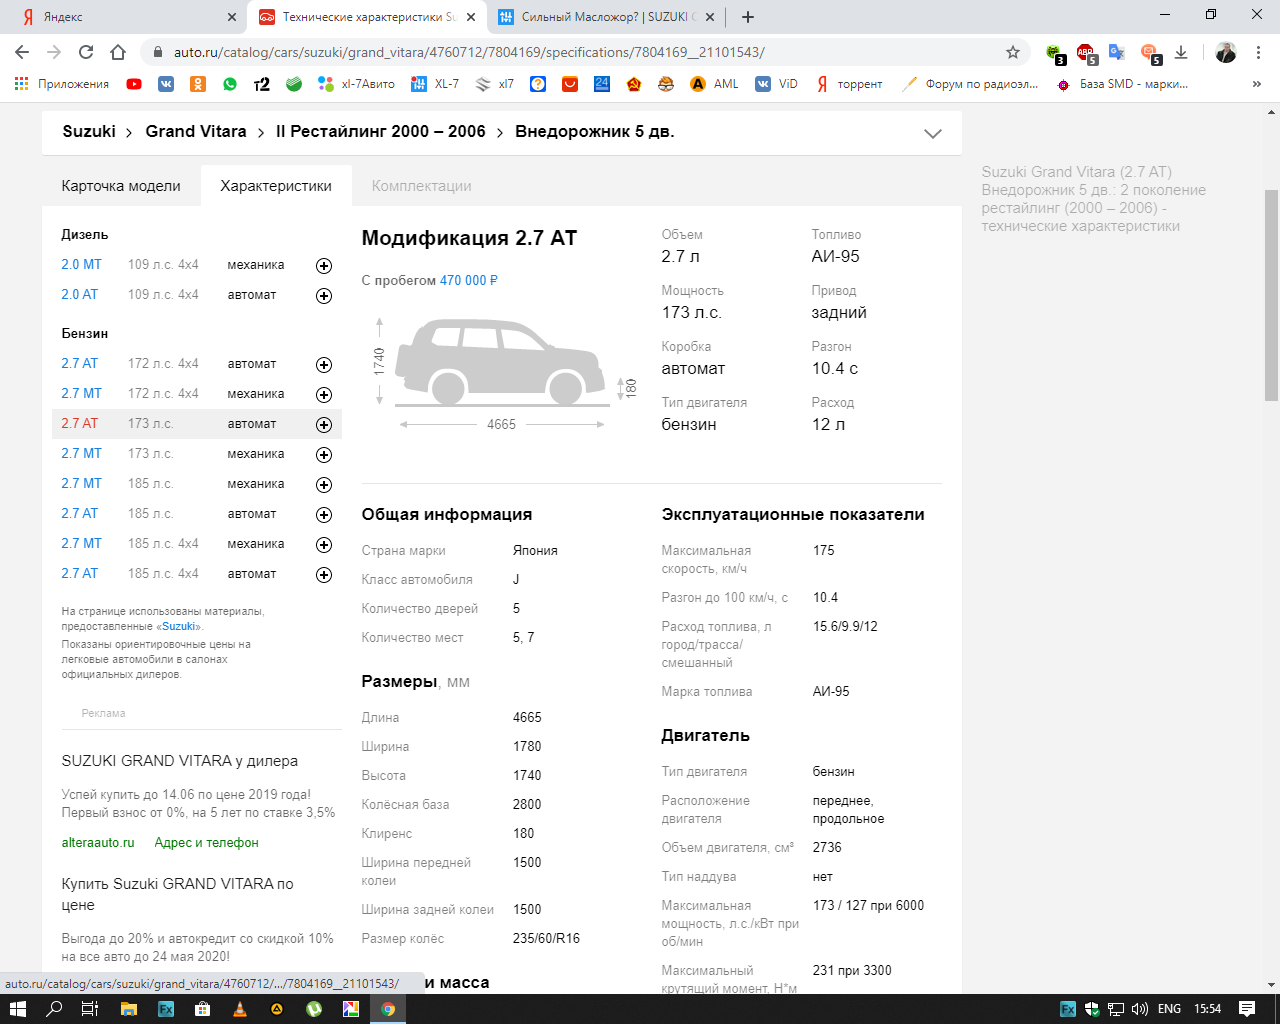Switch to Карточка модели tab
The height and width of the screenshot is (1024, 1280).
[121, 186]
